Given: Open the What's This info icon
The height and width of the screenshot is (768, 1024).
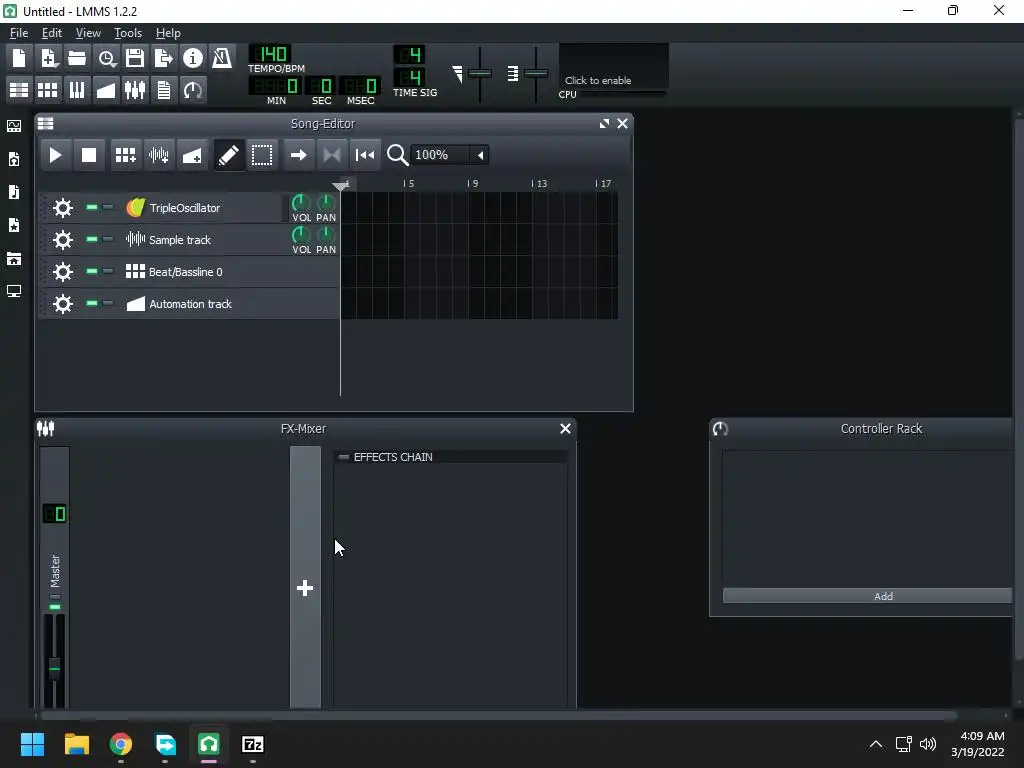Looking at the screenshot, I should coord(193,58).
